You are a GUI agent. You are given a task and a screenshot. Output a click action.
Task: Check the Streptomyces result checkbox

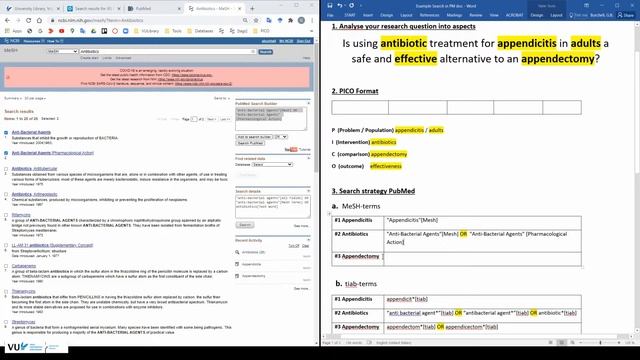click(6, 322)
